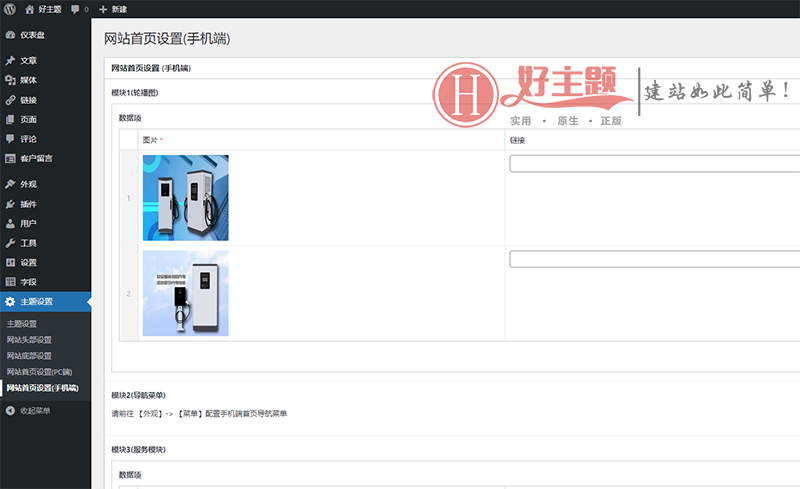Click the 模块2(导航菜单) label
Viewport: 800px width, 489px height.
tap(138, 396)
